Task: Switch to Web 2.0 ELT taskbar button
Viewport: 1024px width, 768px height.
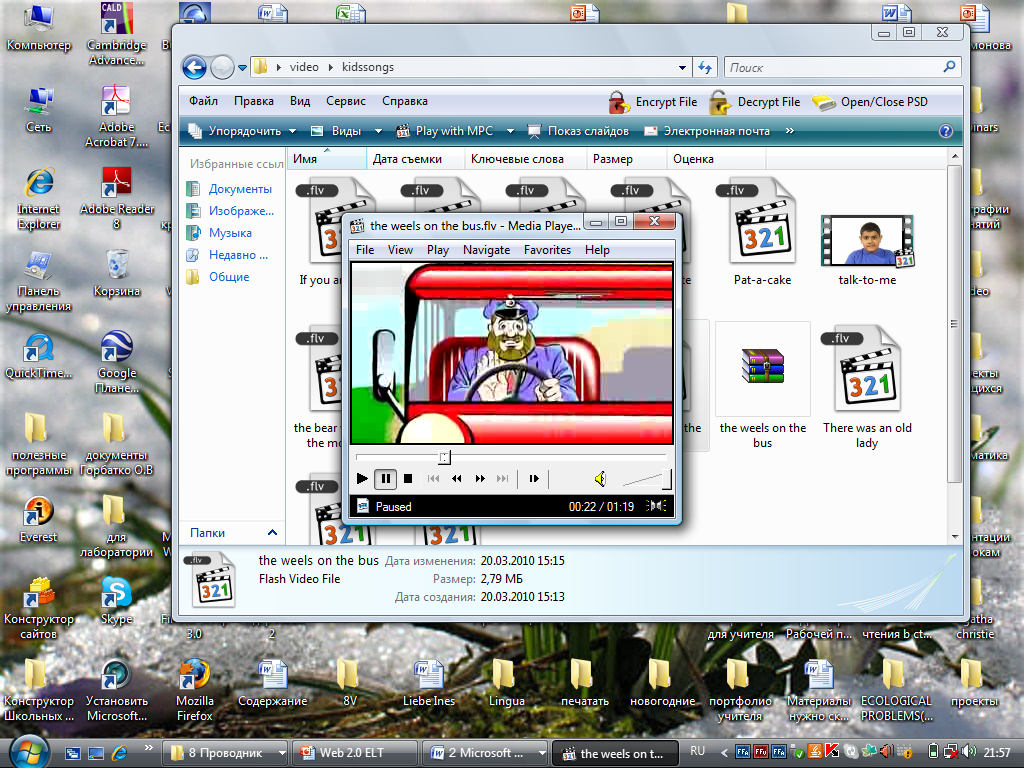Action: 355,753
